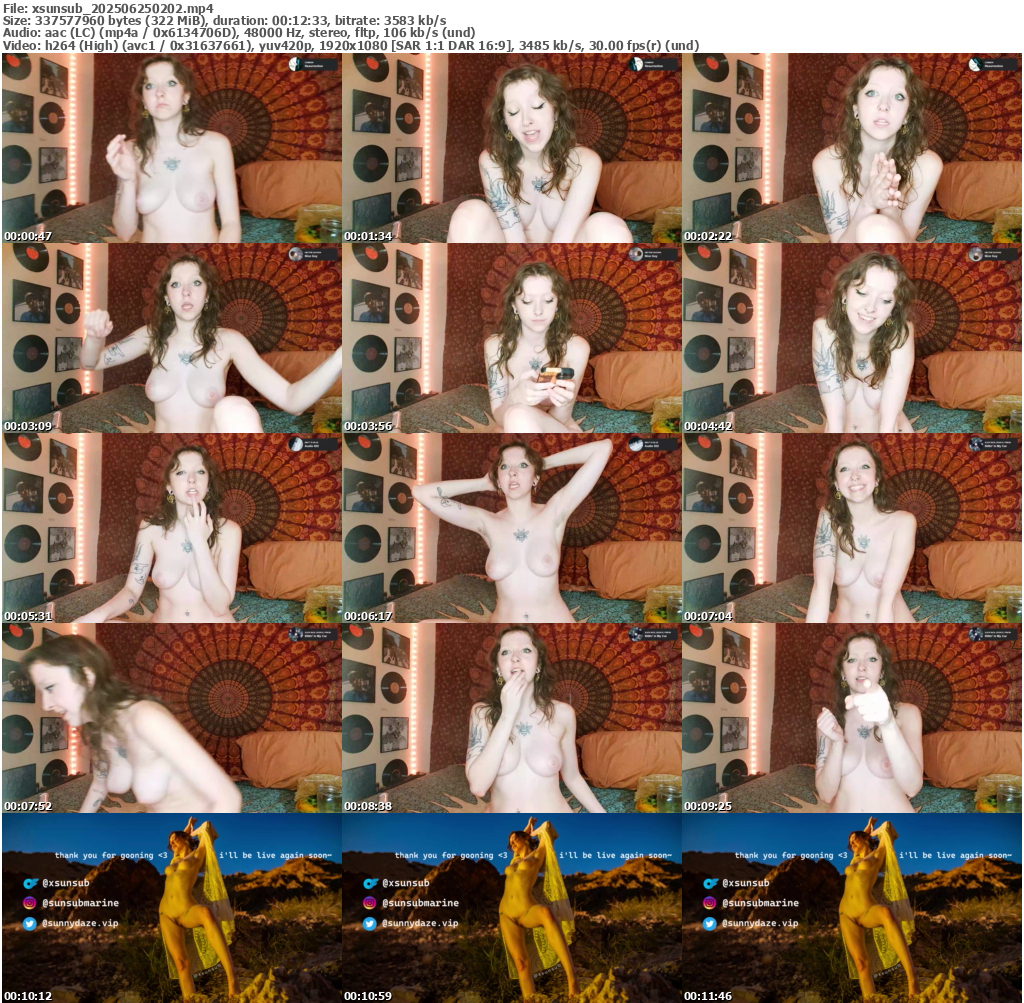Click the now-playing music overlay in the 00:00:47 frame
Viewport: 1024px width, 1003px height.
point(313,64)
